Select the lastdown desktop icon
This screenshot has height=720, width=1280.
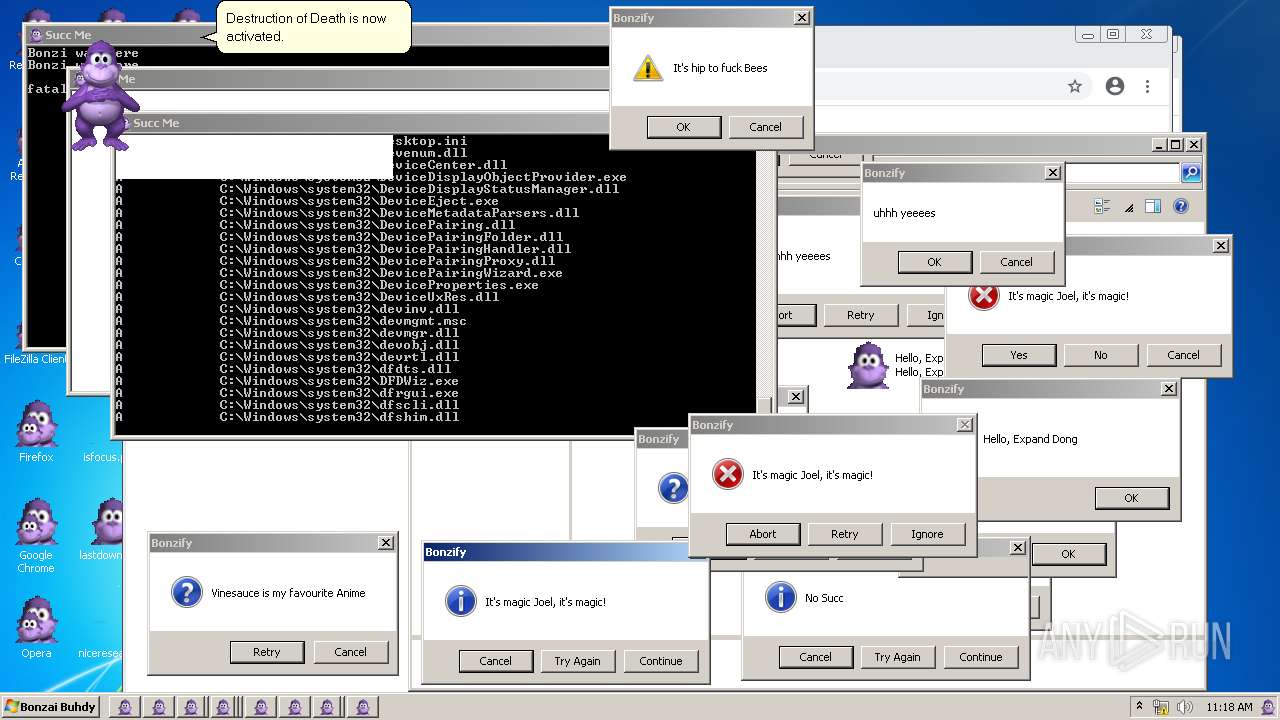(100, 529)
